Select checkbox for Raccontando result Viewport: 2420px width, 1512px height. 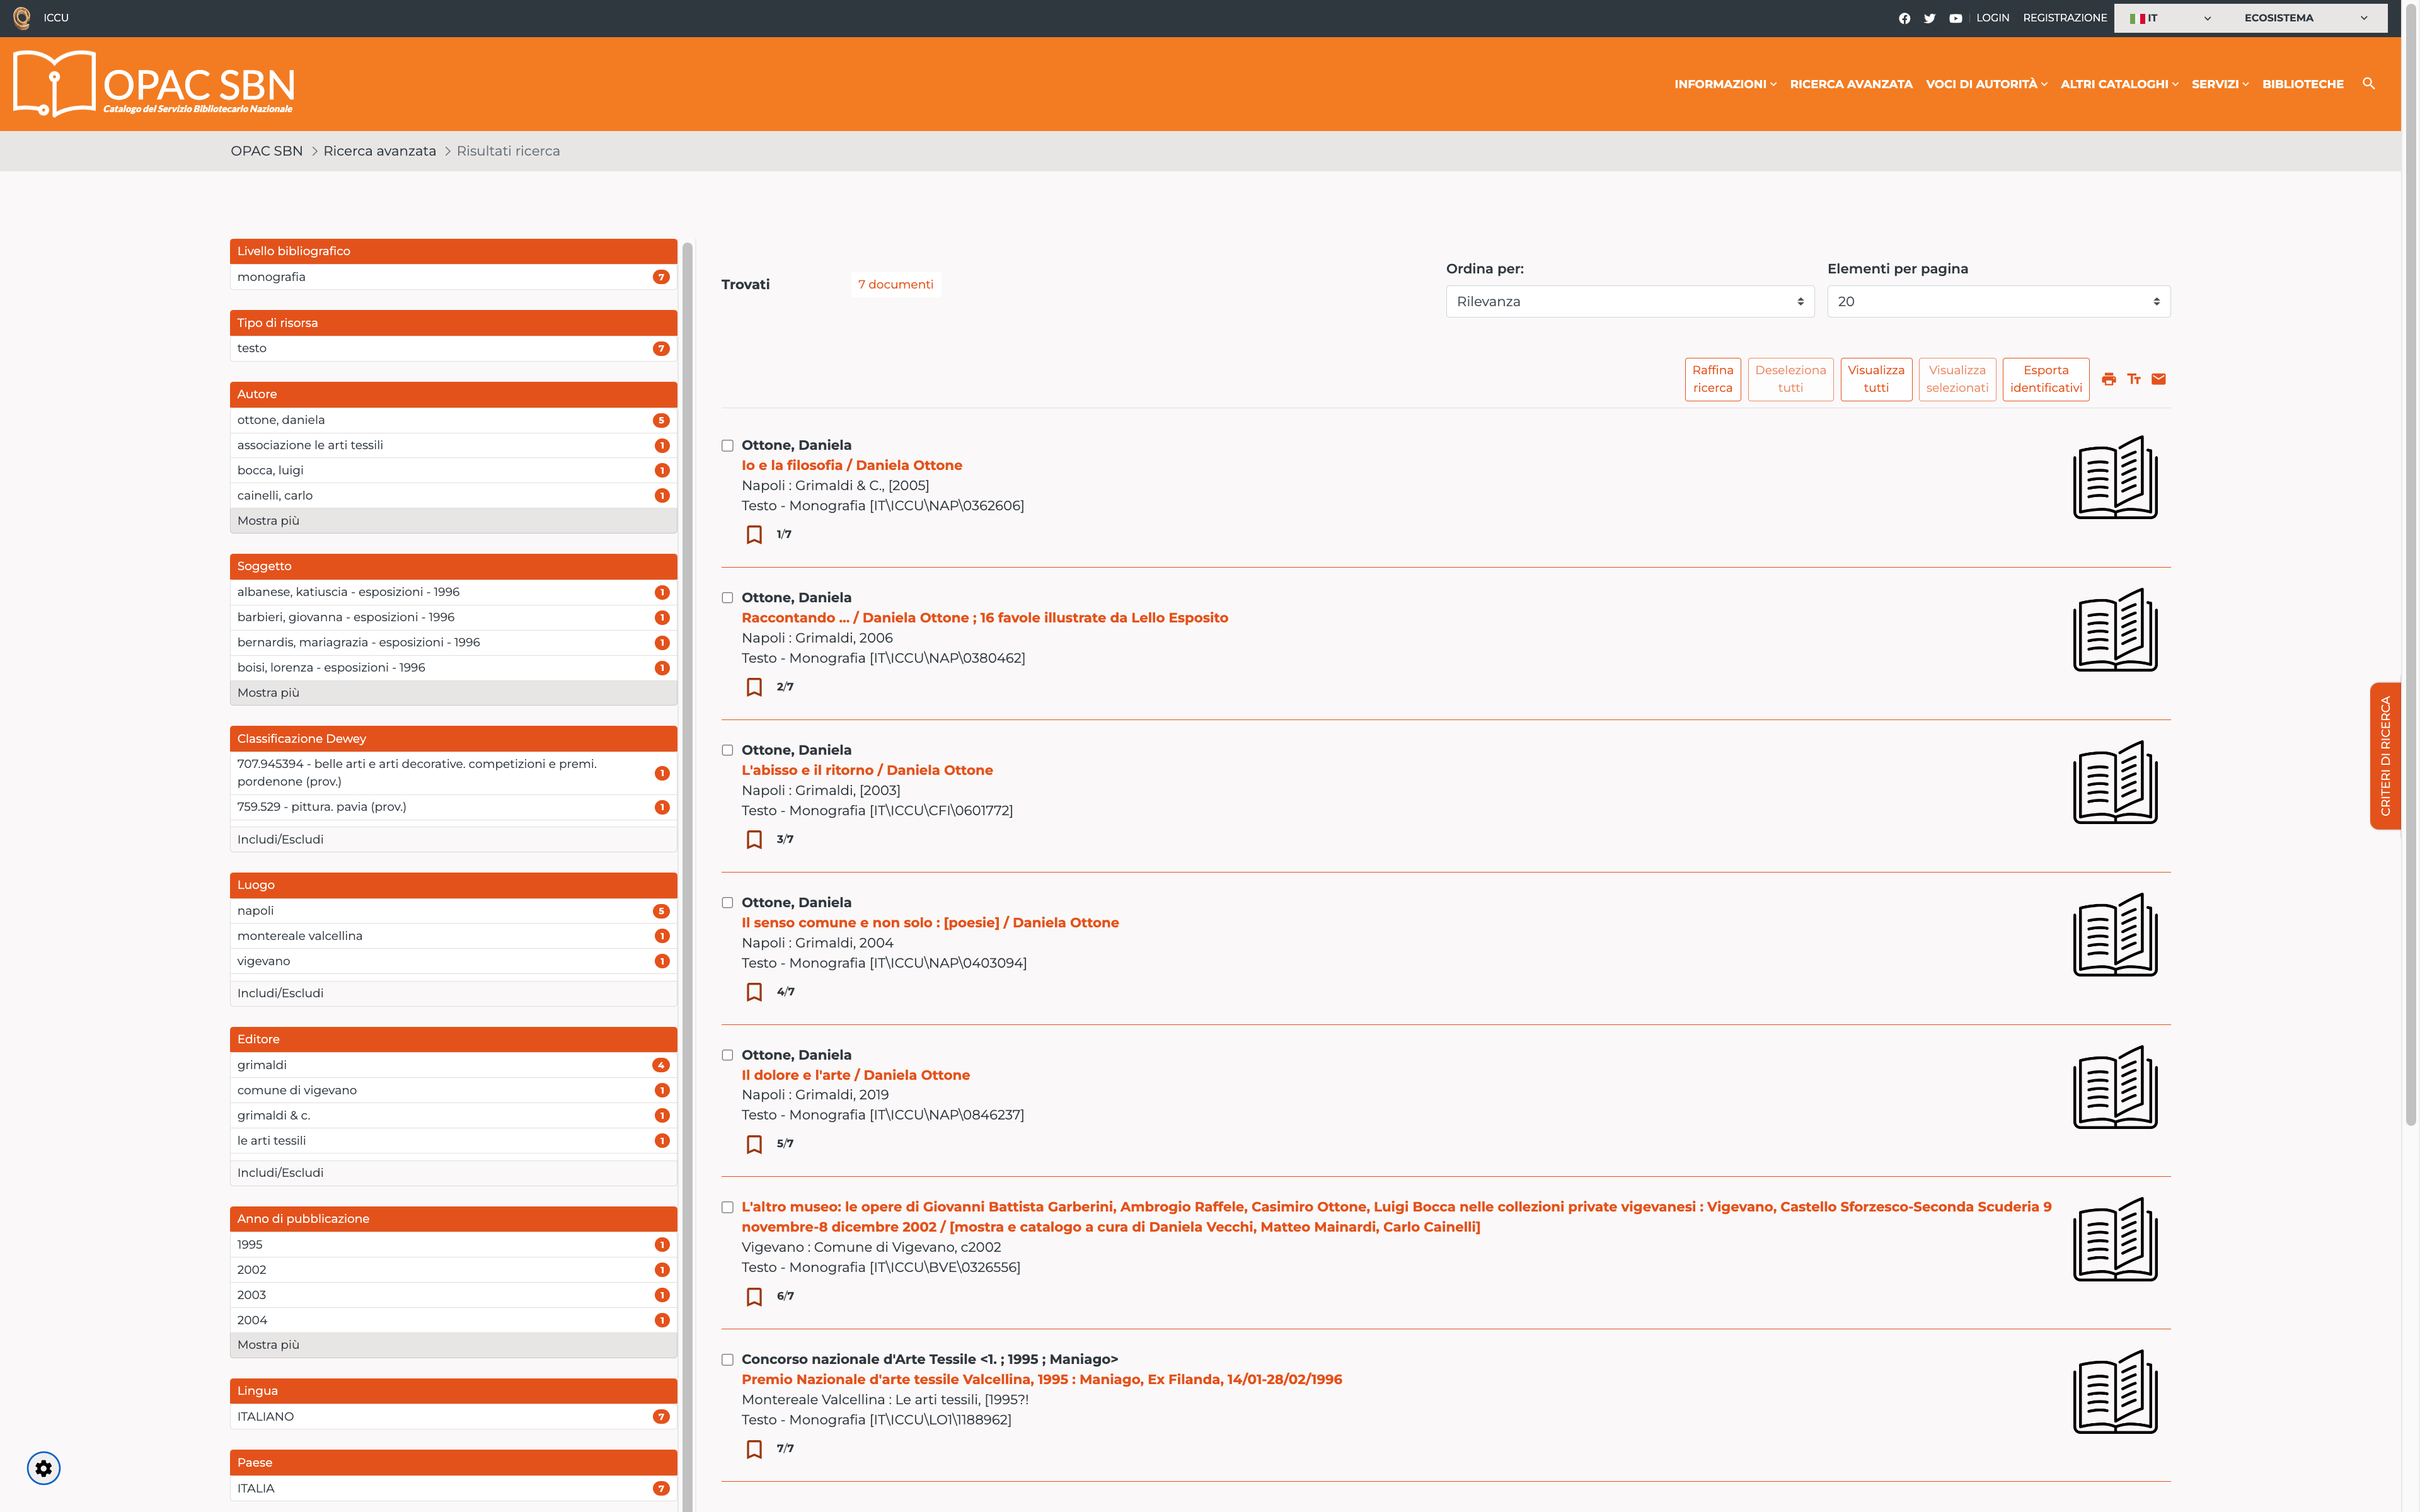click(727, 598)
